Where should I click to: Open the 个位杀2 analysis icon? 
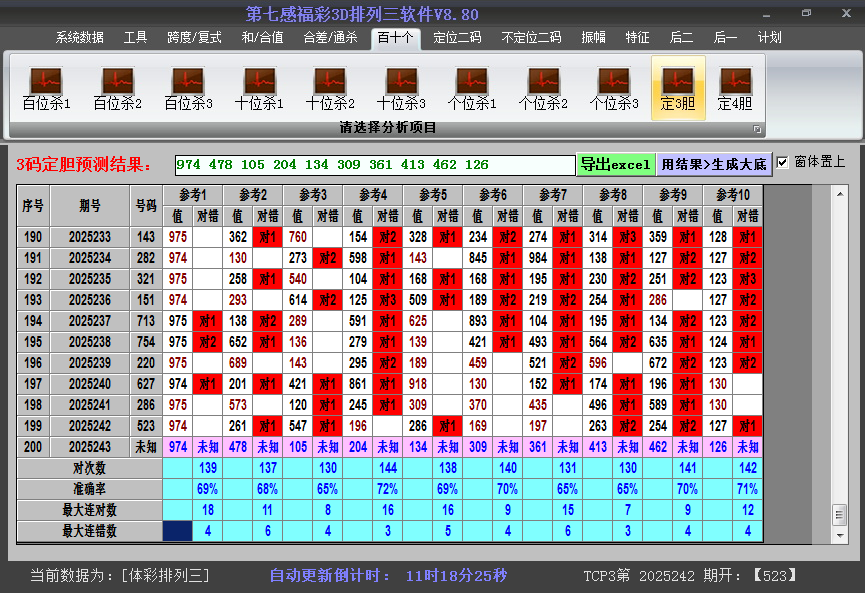tap(543, 88)
